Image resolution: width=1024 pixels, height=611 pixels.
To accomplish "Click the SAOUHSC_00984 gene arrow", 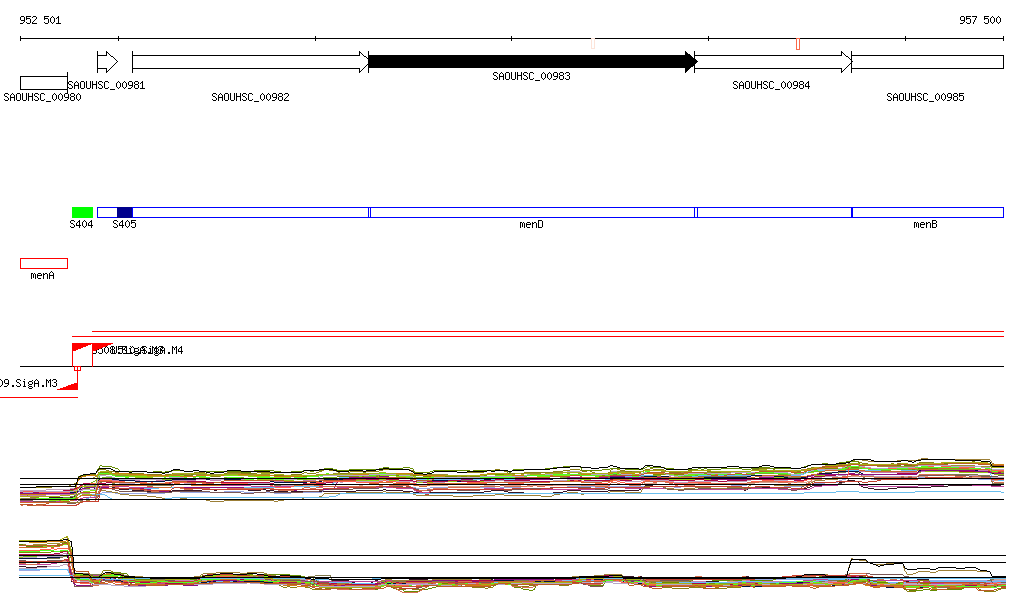I will click(x=773, y=62).
